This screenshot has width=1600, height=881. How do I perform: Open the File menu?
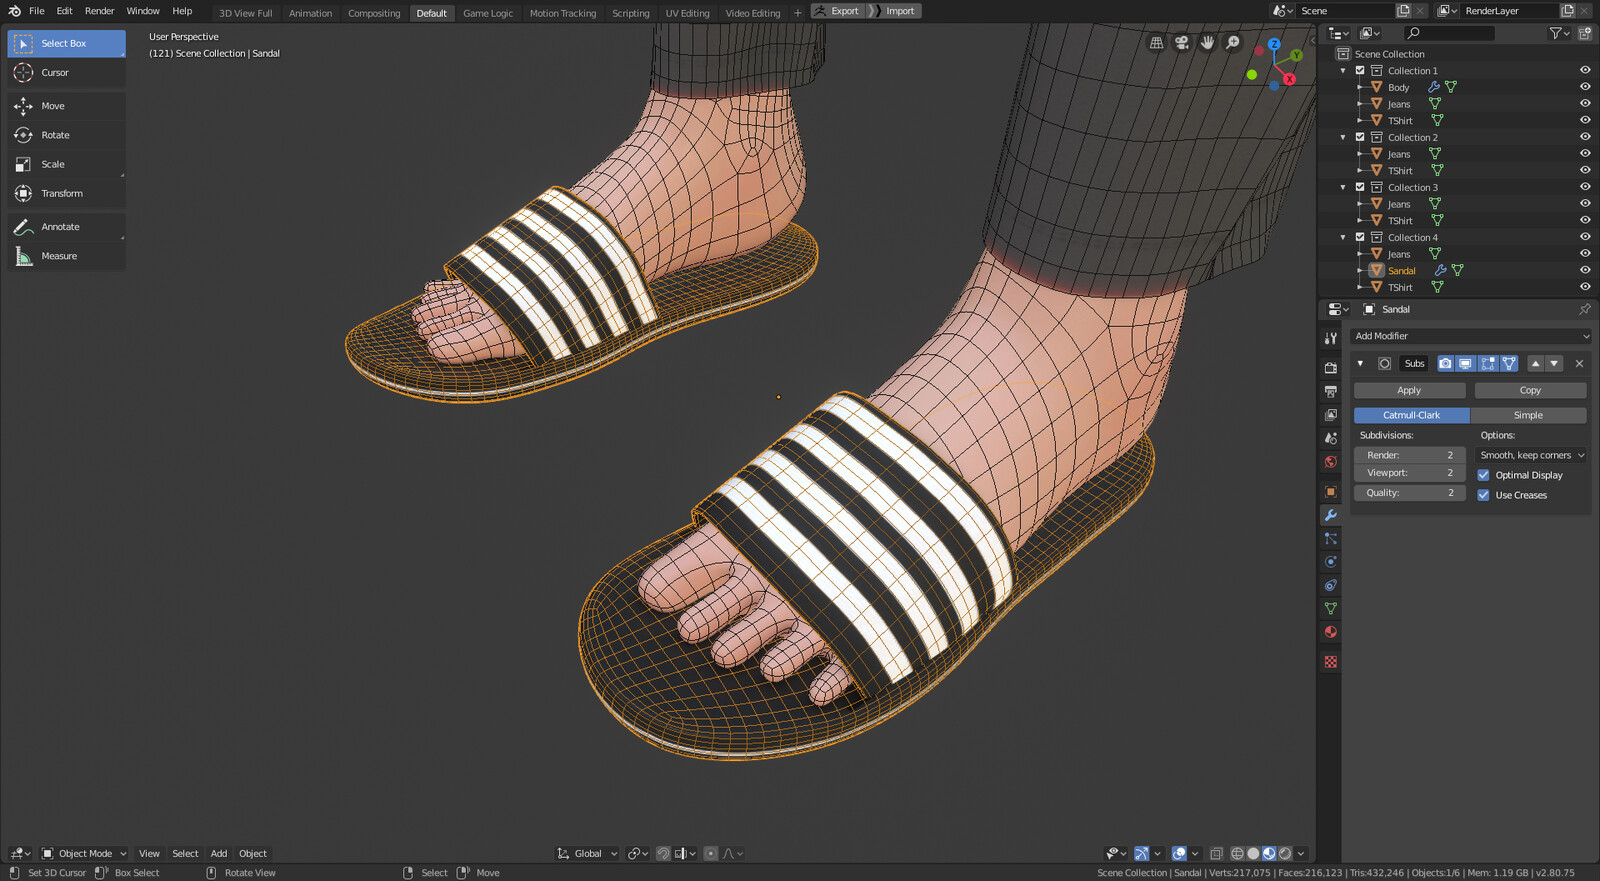37,11
